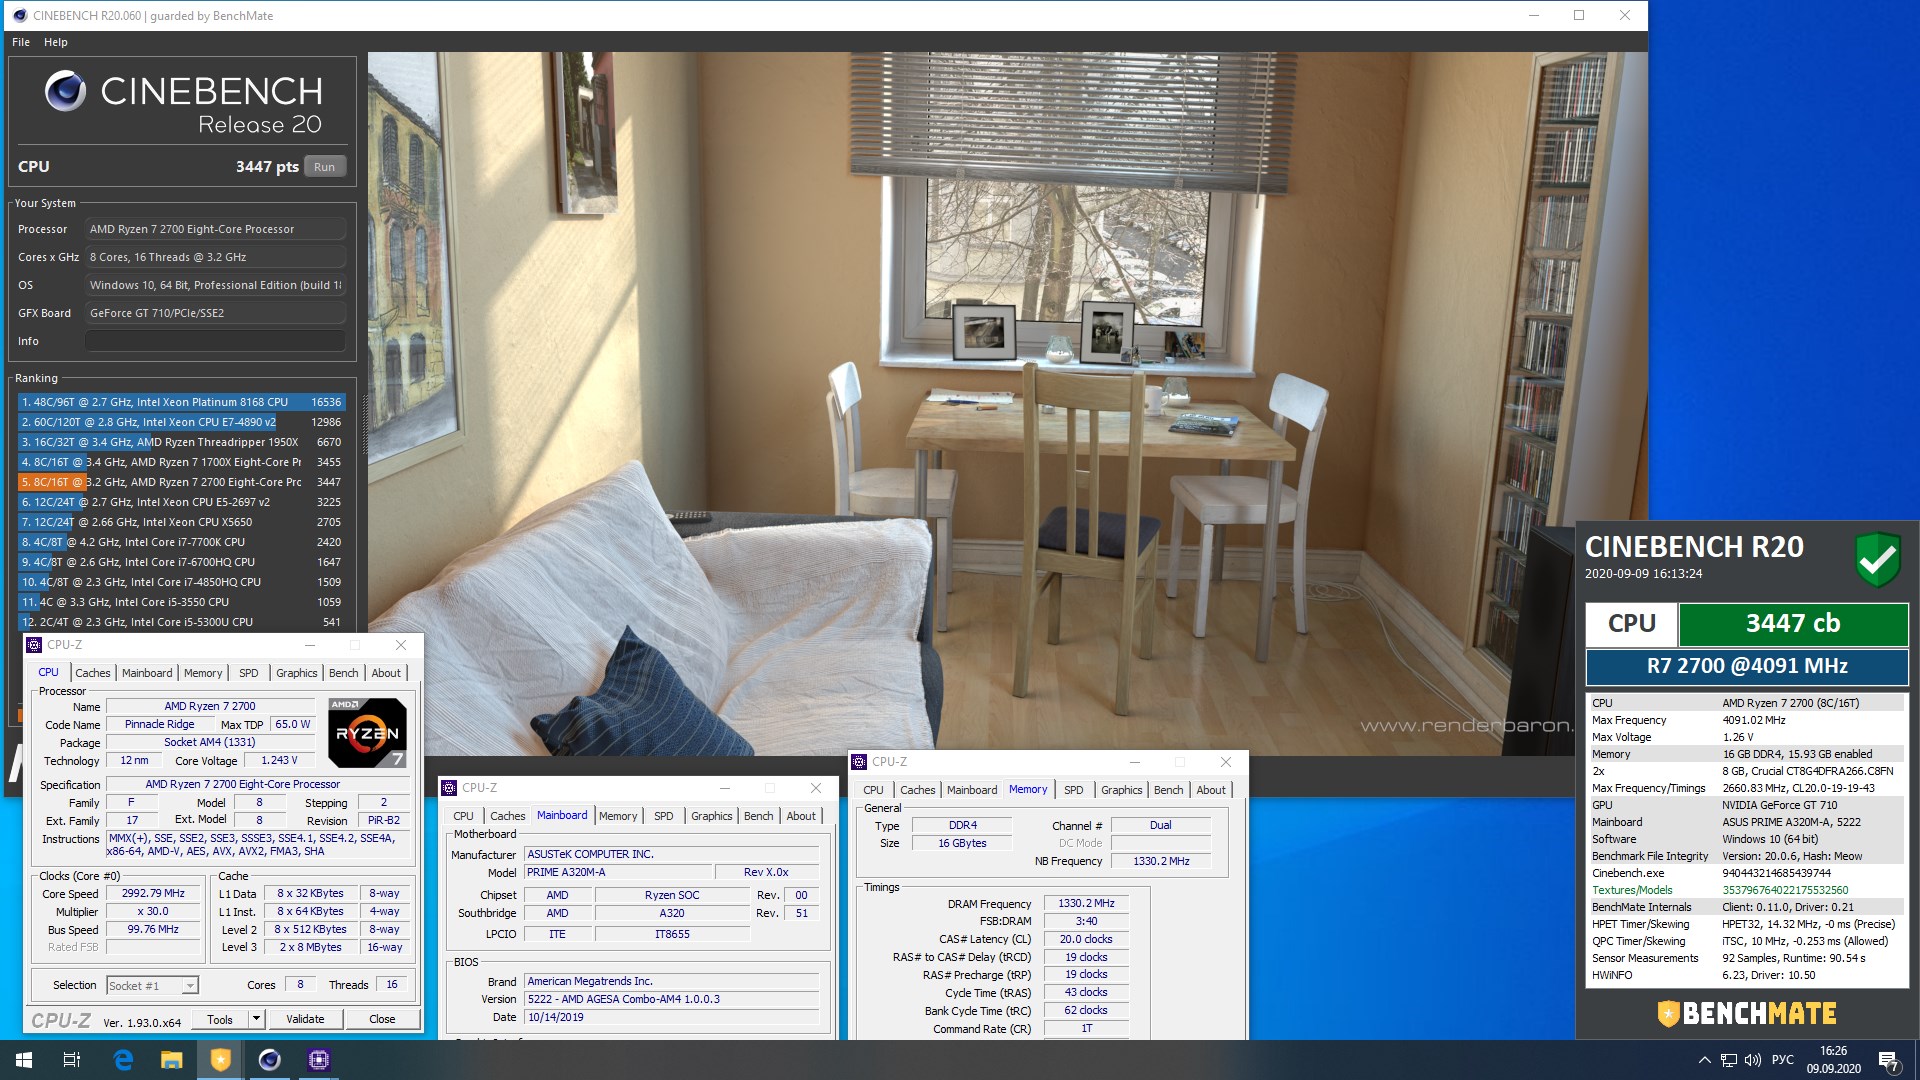
Task: Switch to CPU-Z taskbar icon
Action: point(319,1060)
